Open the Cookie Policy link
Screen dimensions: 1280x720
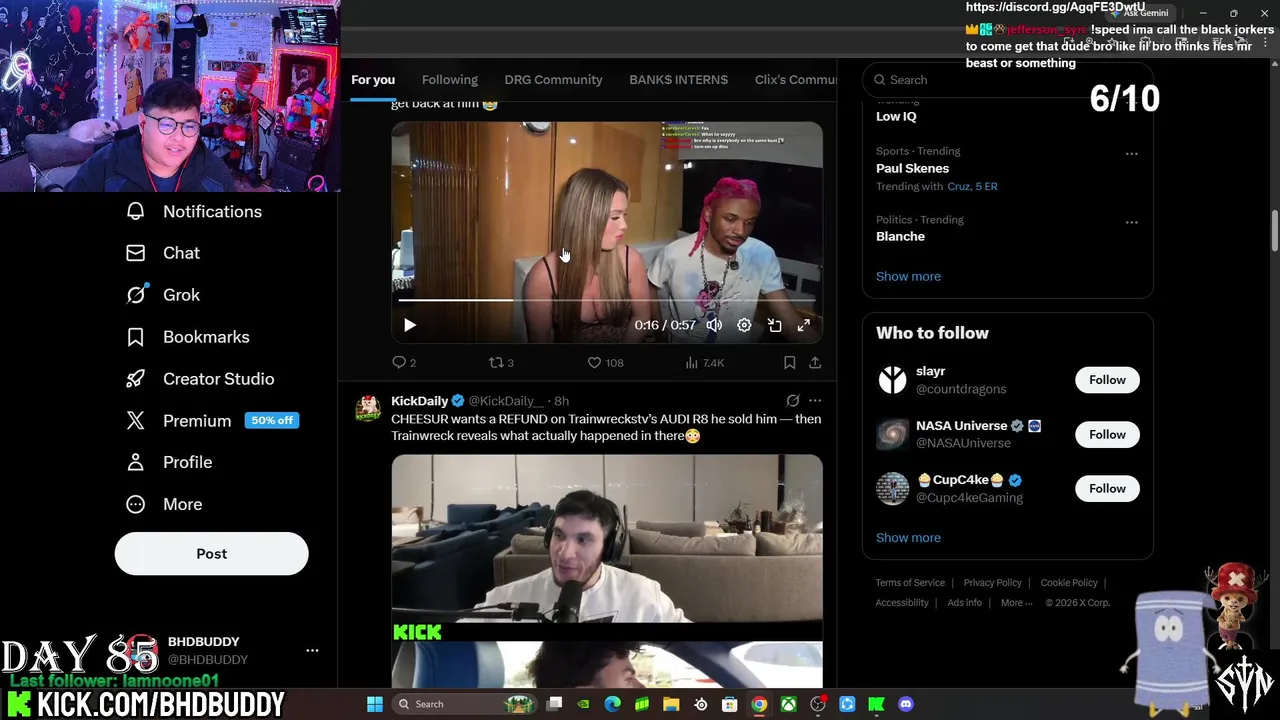pos(1069,582)
